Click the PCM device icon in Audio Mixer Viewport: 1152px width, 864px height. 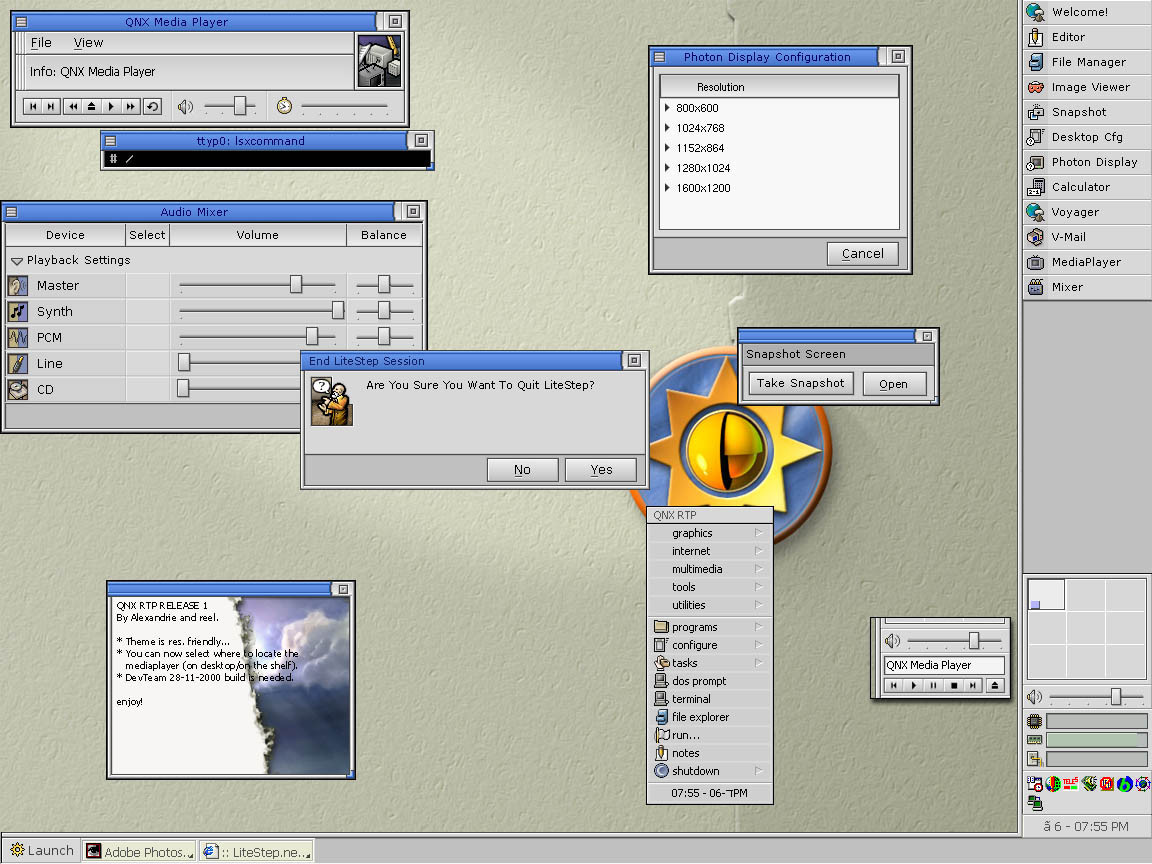click(x=18, y=337)
